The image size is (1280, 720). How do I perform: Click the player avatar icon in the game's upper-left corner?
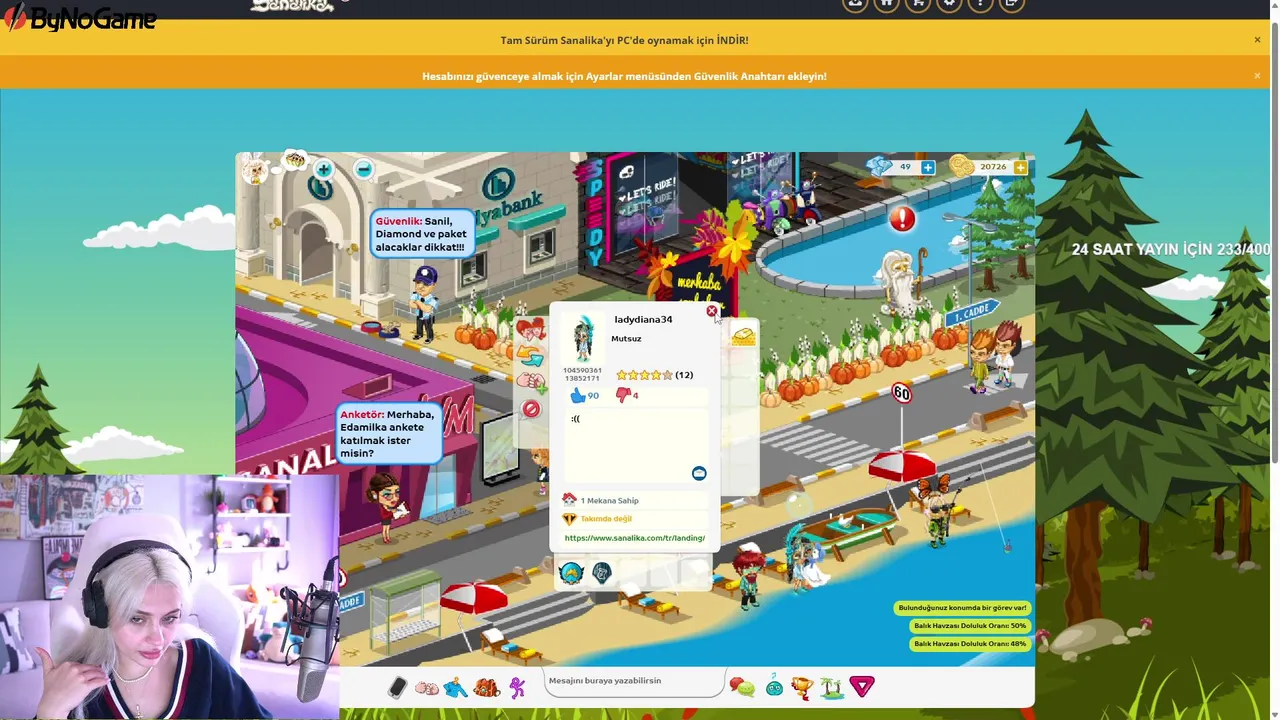256,169
